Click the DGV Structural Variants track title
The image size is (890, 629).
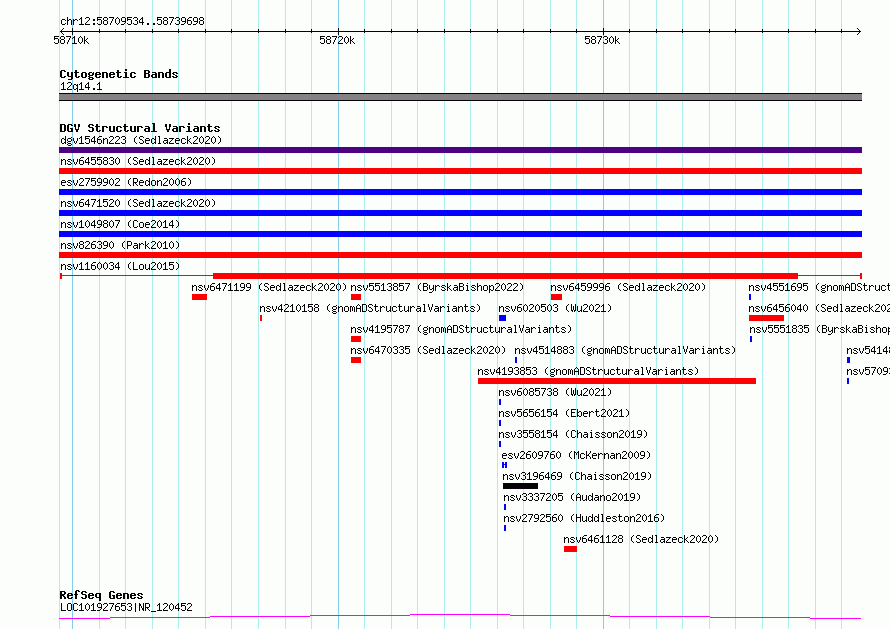[x=140, y=128]
